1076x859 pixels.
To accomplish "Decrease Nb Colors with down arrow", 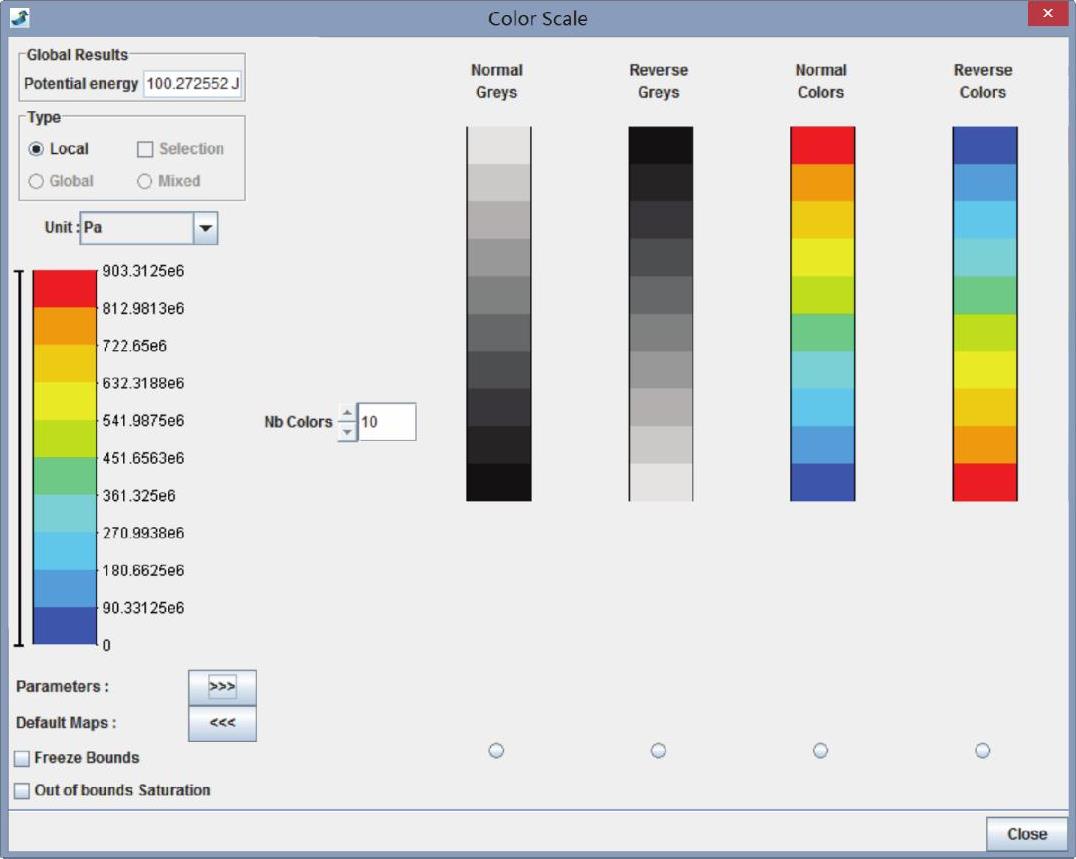I will point(347,431).
